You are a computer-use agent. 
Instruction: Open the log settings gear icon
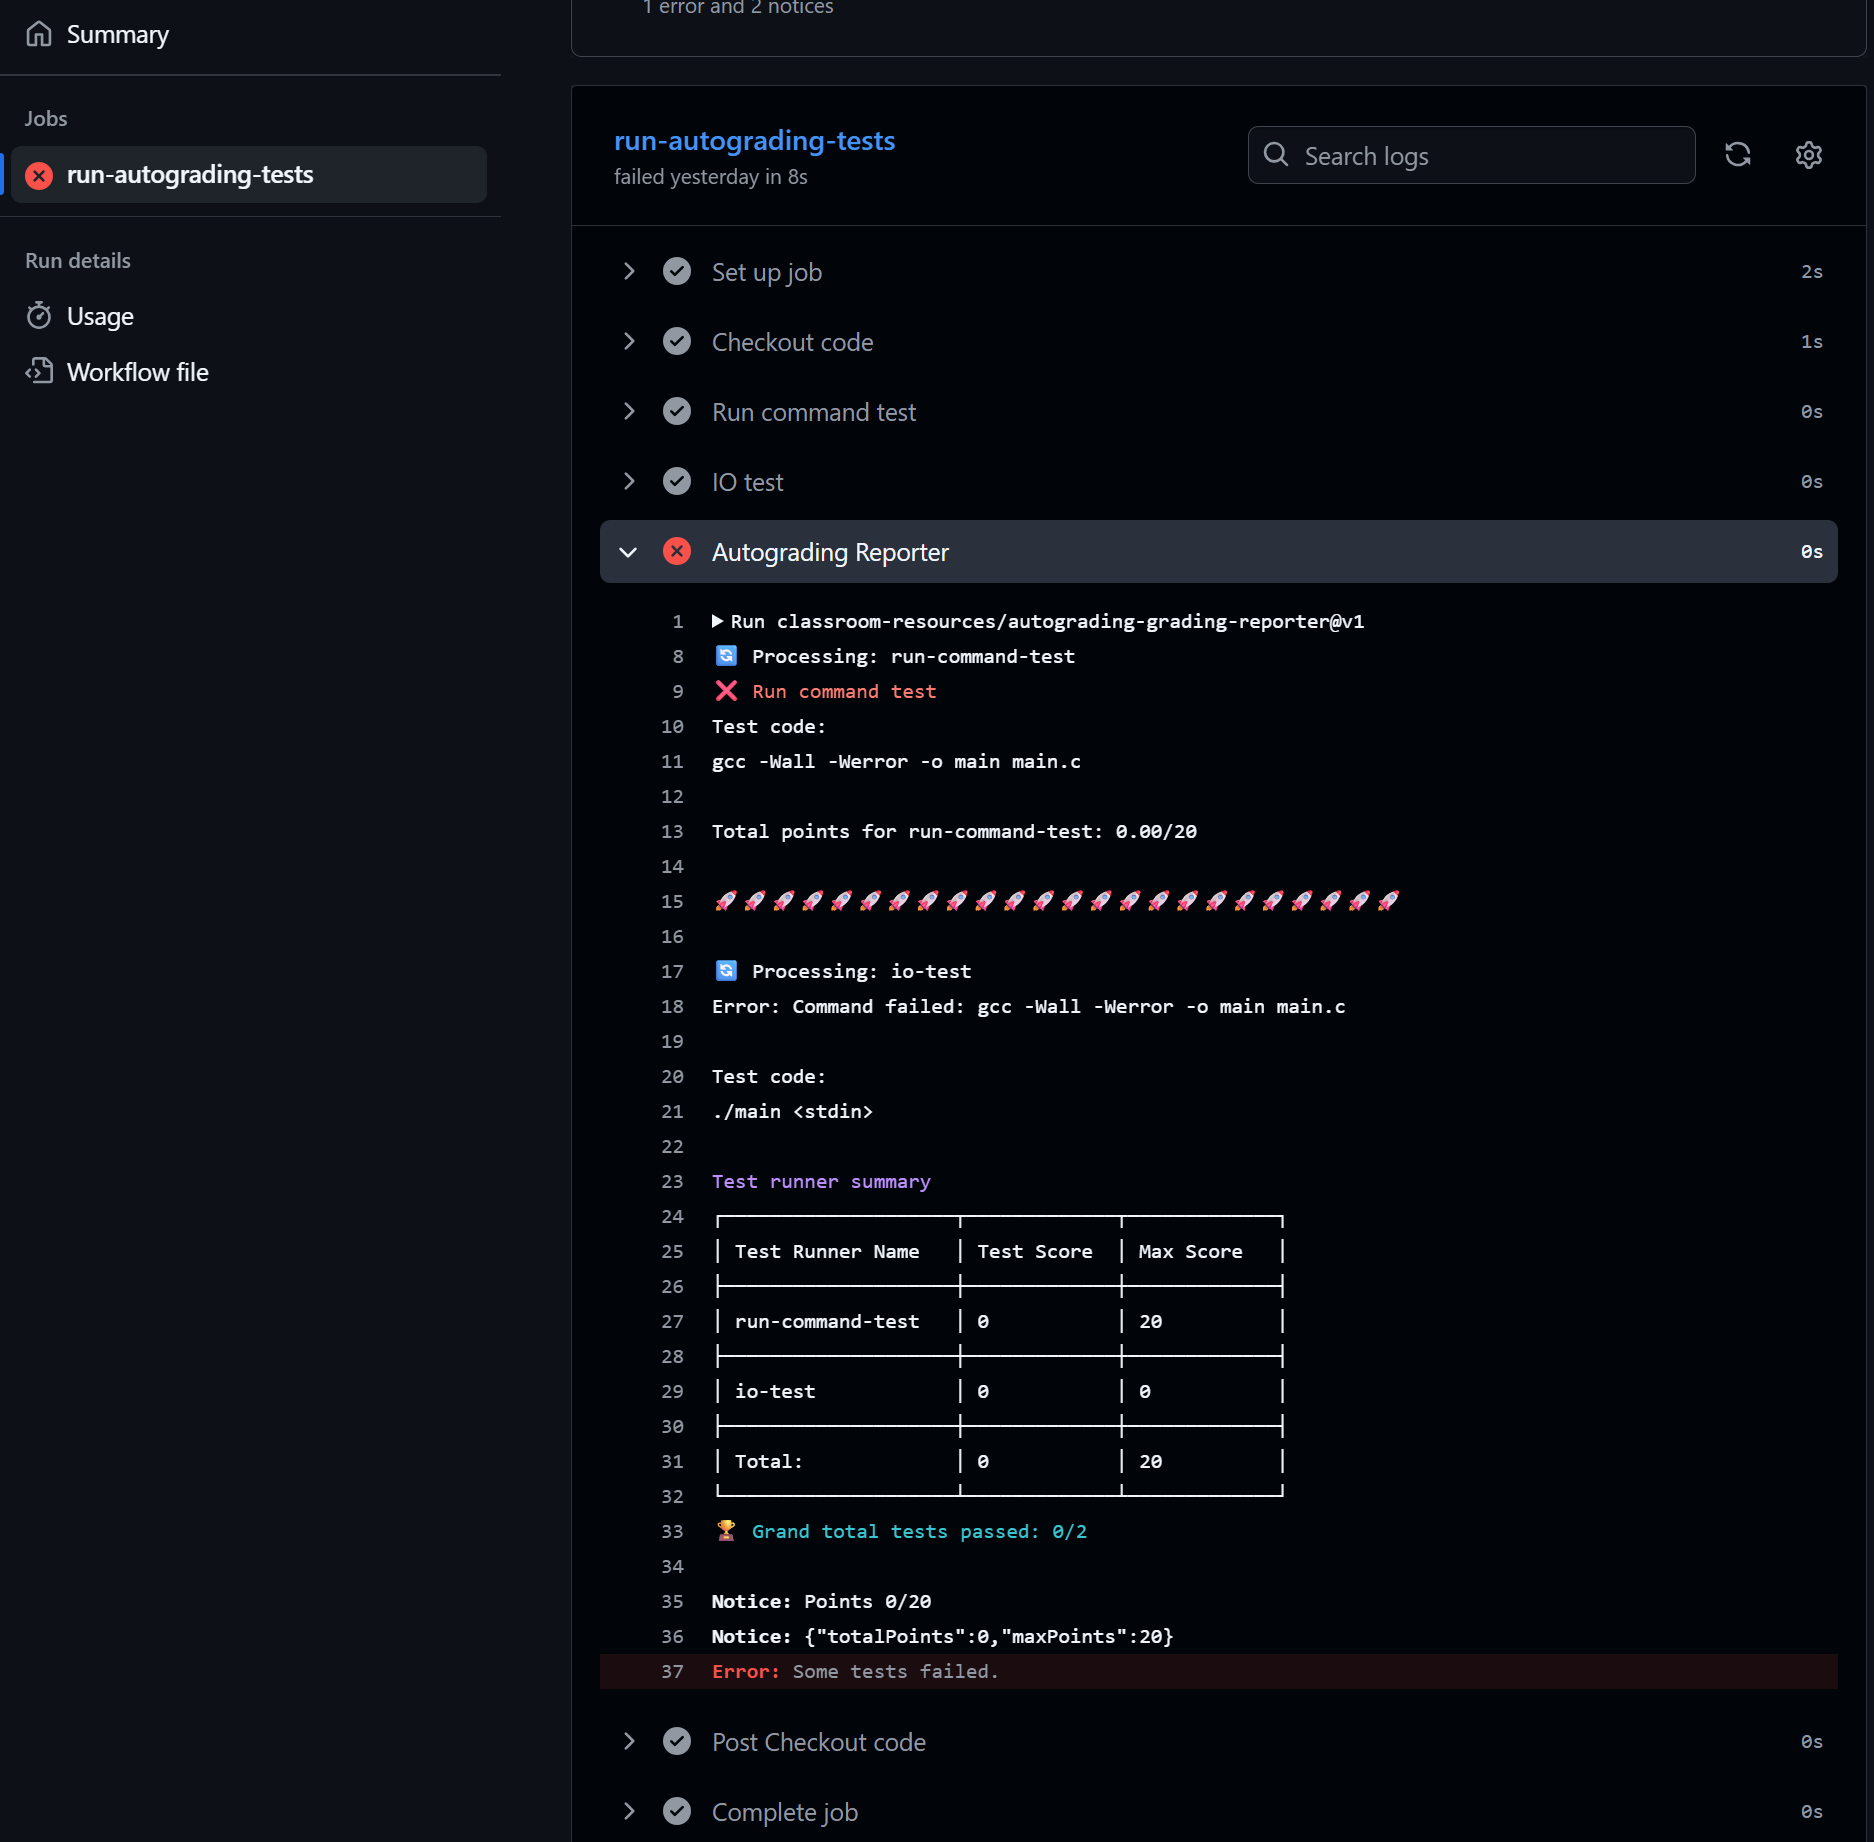click(x=1808, y=155)
